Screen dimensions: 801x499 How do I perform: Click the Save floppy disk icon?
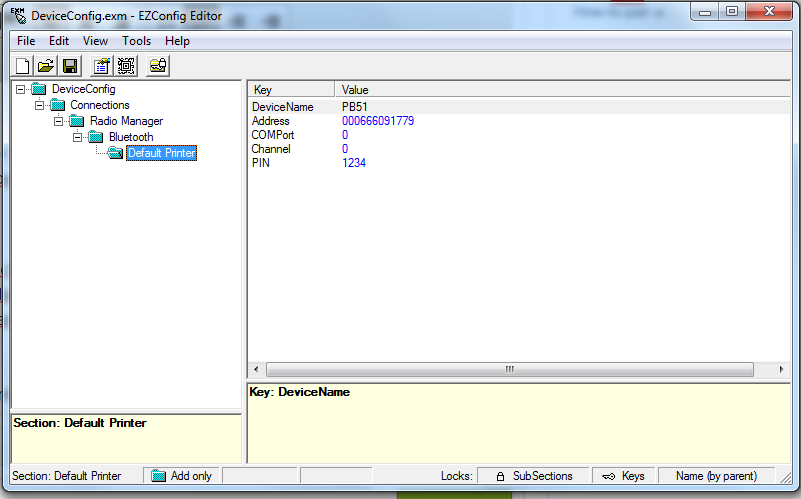click(70, 66)
